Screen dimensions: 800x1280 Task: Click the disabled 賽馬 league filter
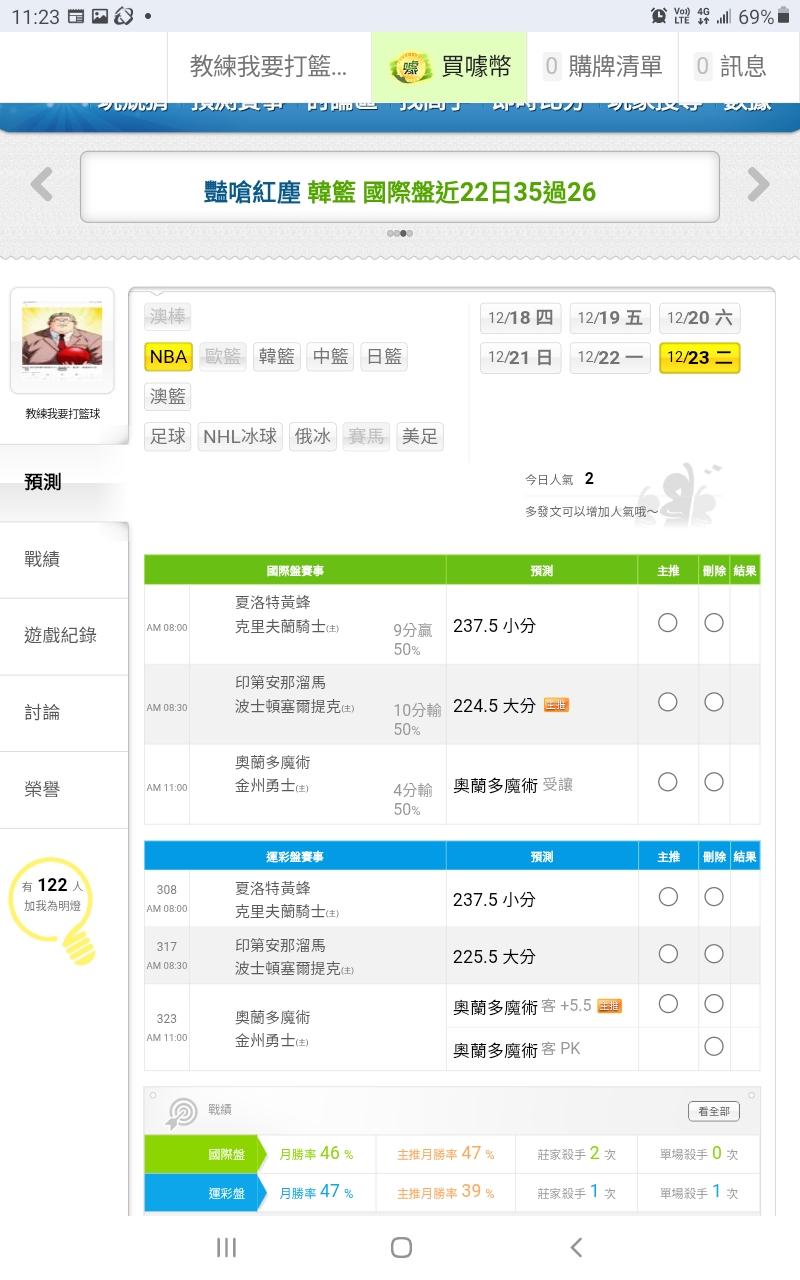[x=365, y=437]
